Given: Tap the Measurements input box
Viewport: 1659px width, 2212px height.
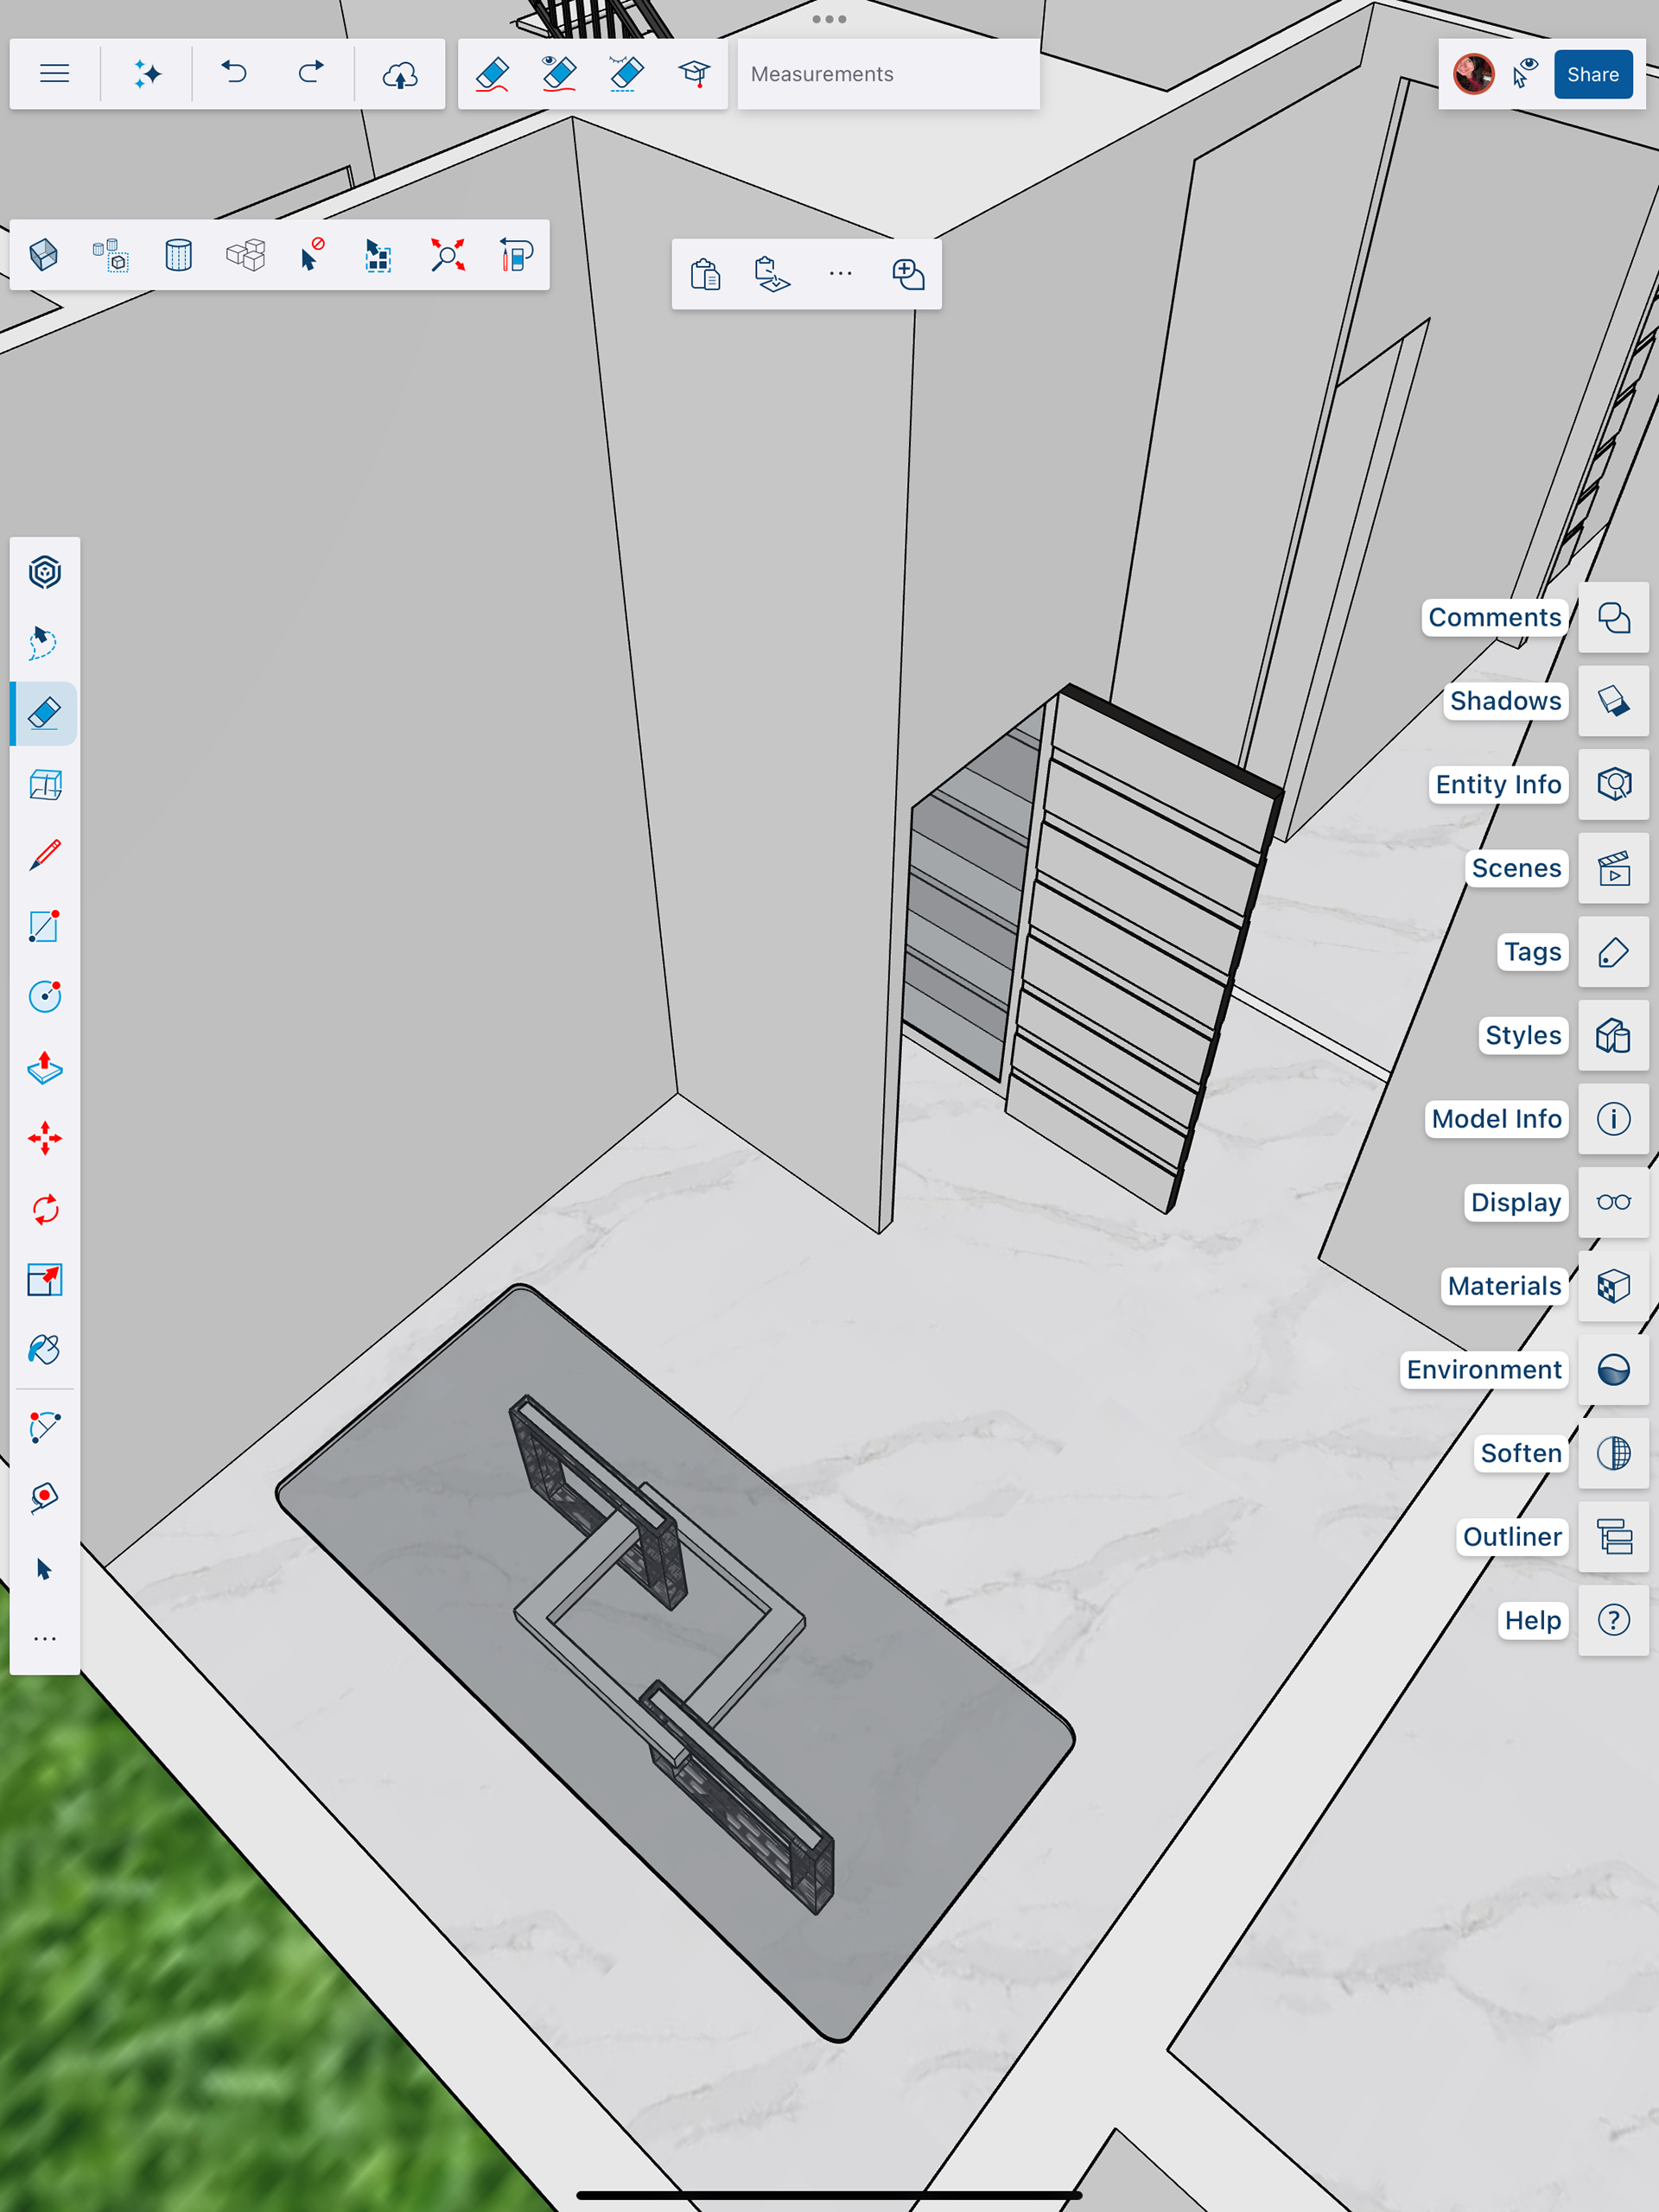Looking at the screenshot, I should tap(888, 74).
